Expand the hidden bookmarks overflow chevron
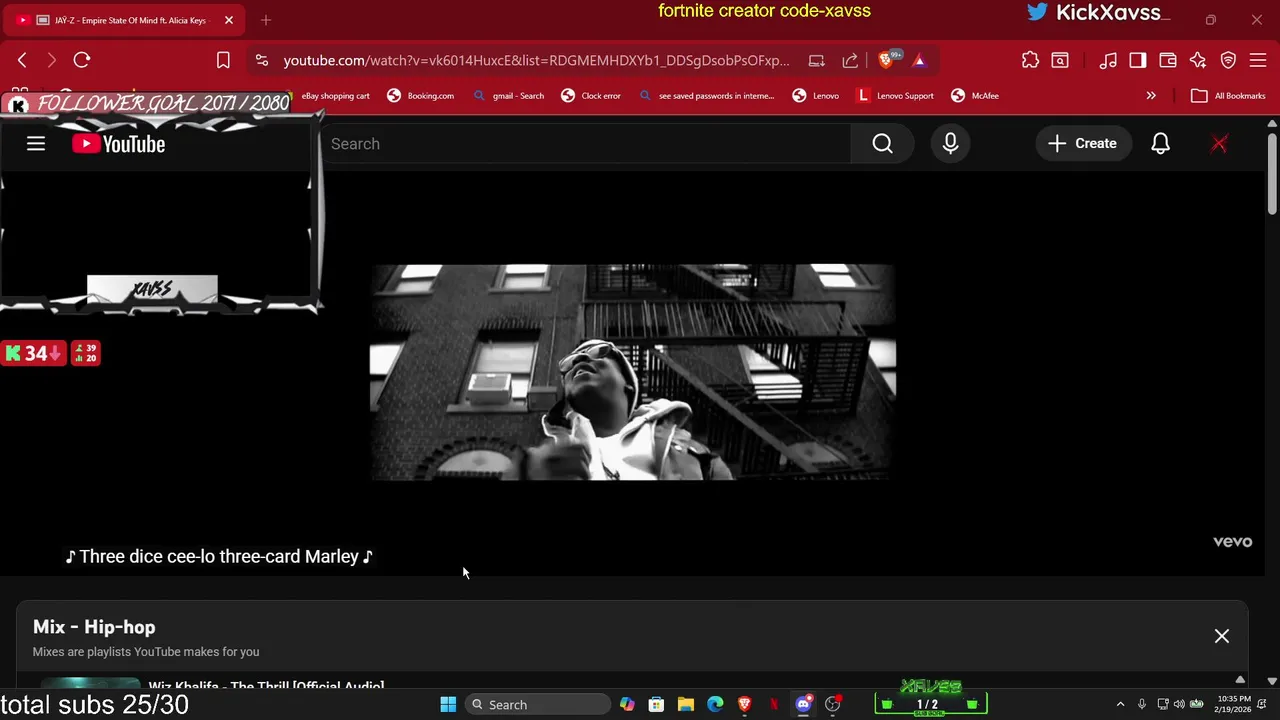 tap(1151, 96)
